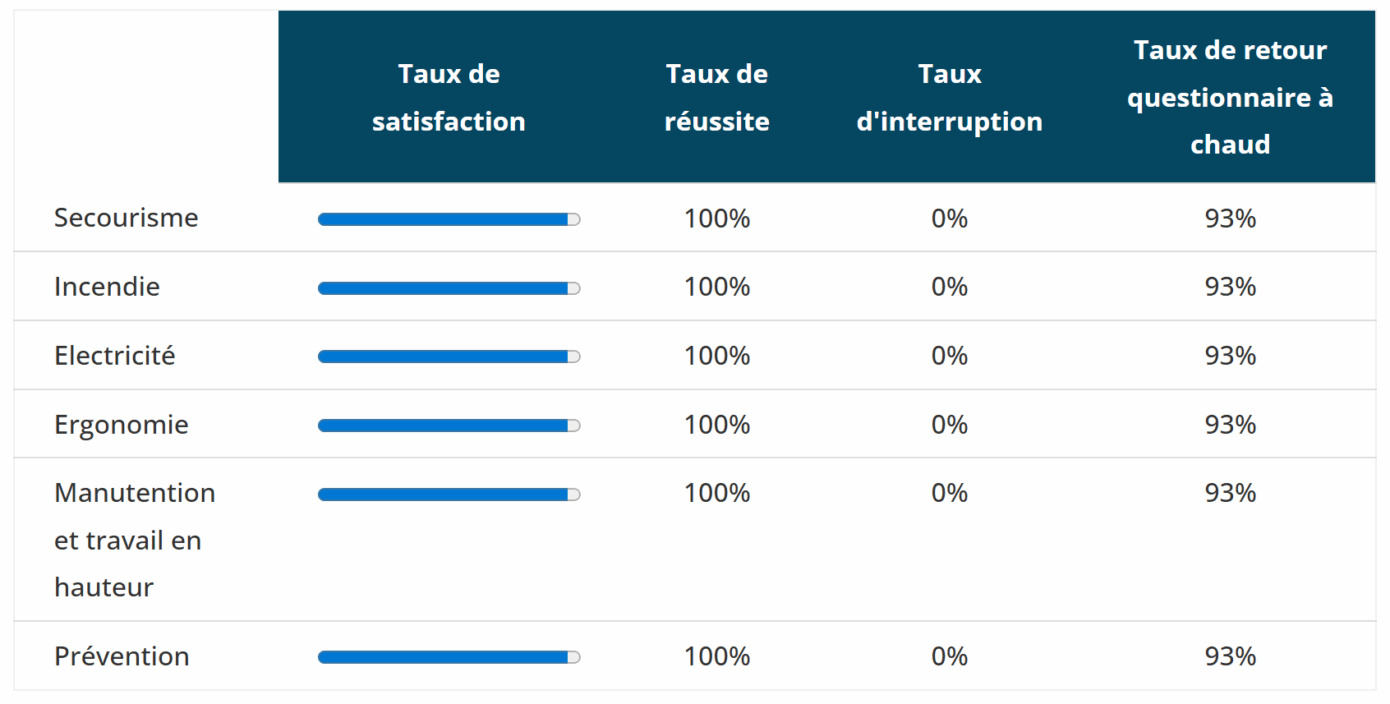Screen dimensions: 1390x704
Task: Select the Taux de satisfaction column header
Action: [448, 97]
